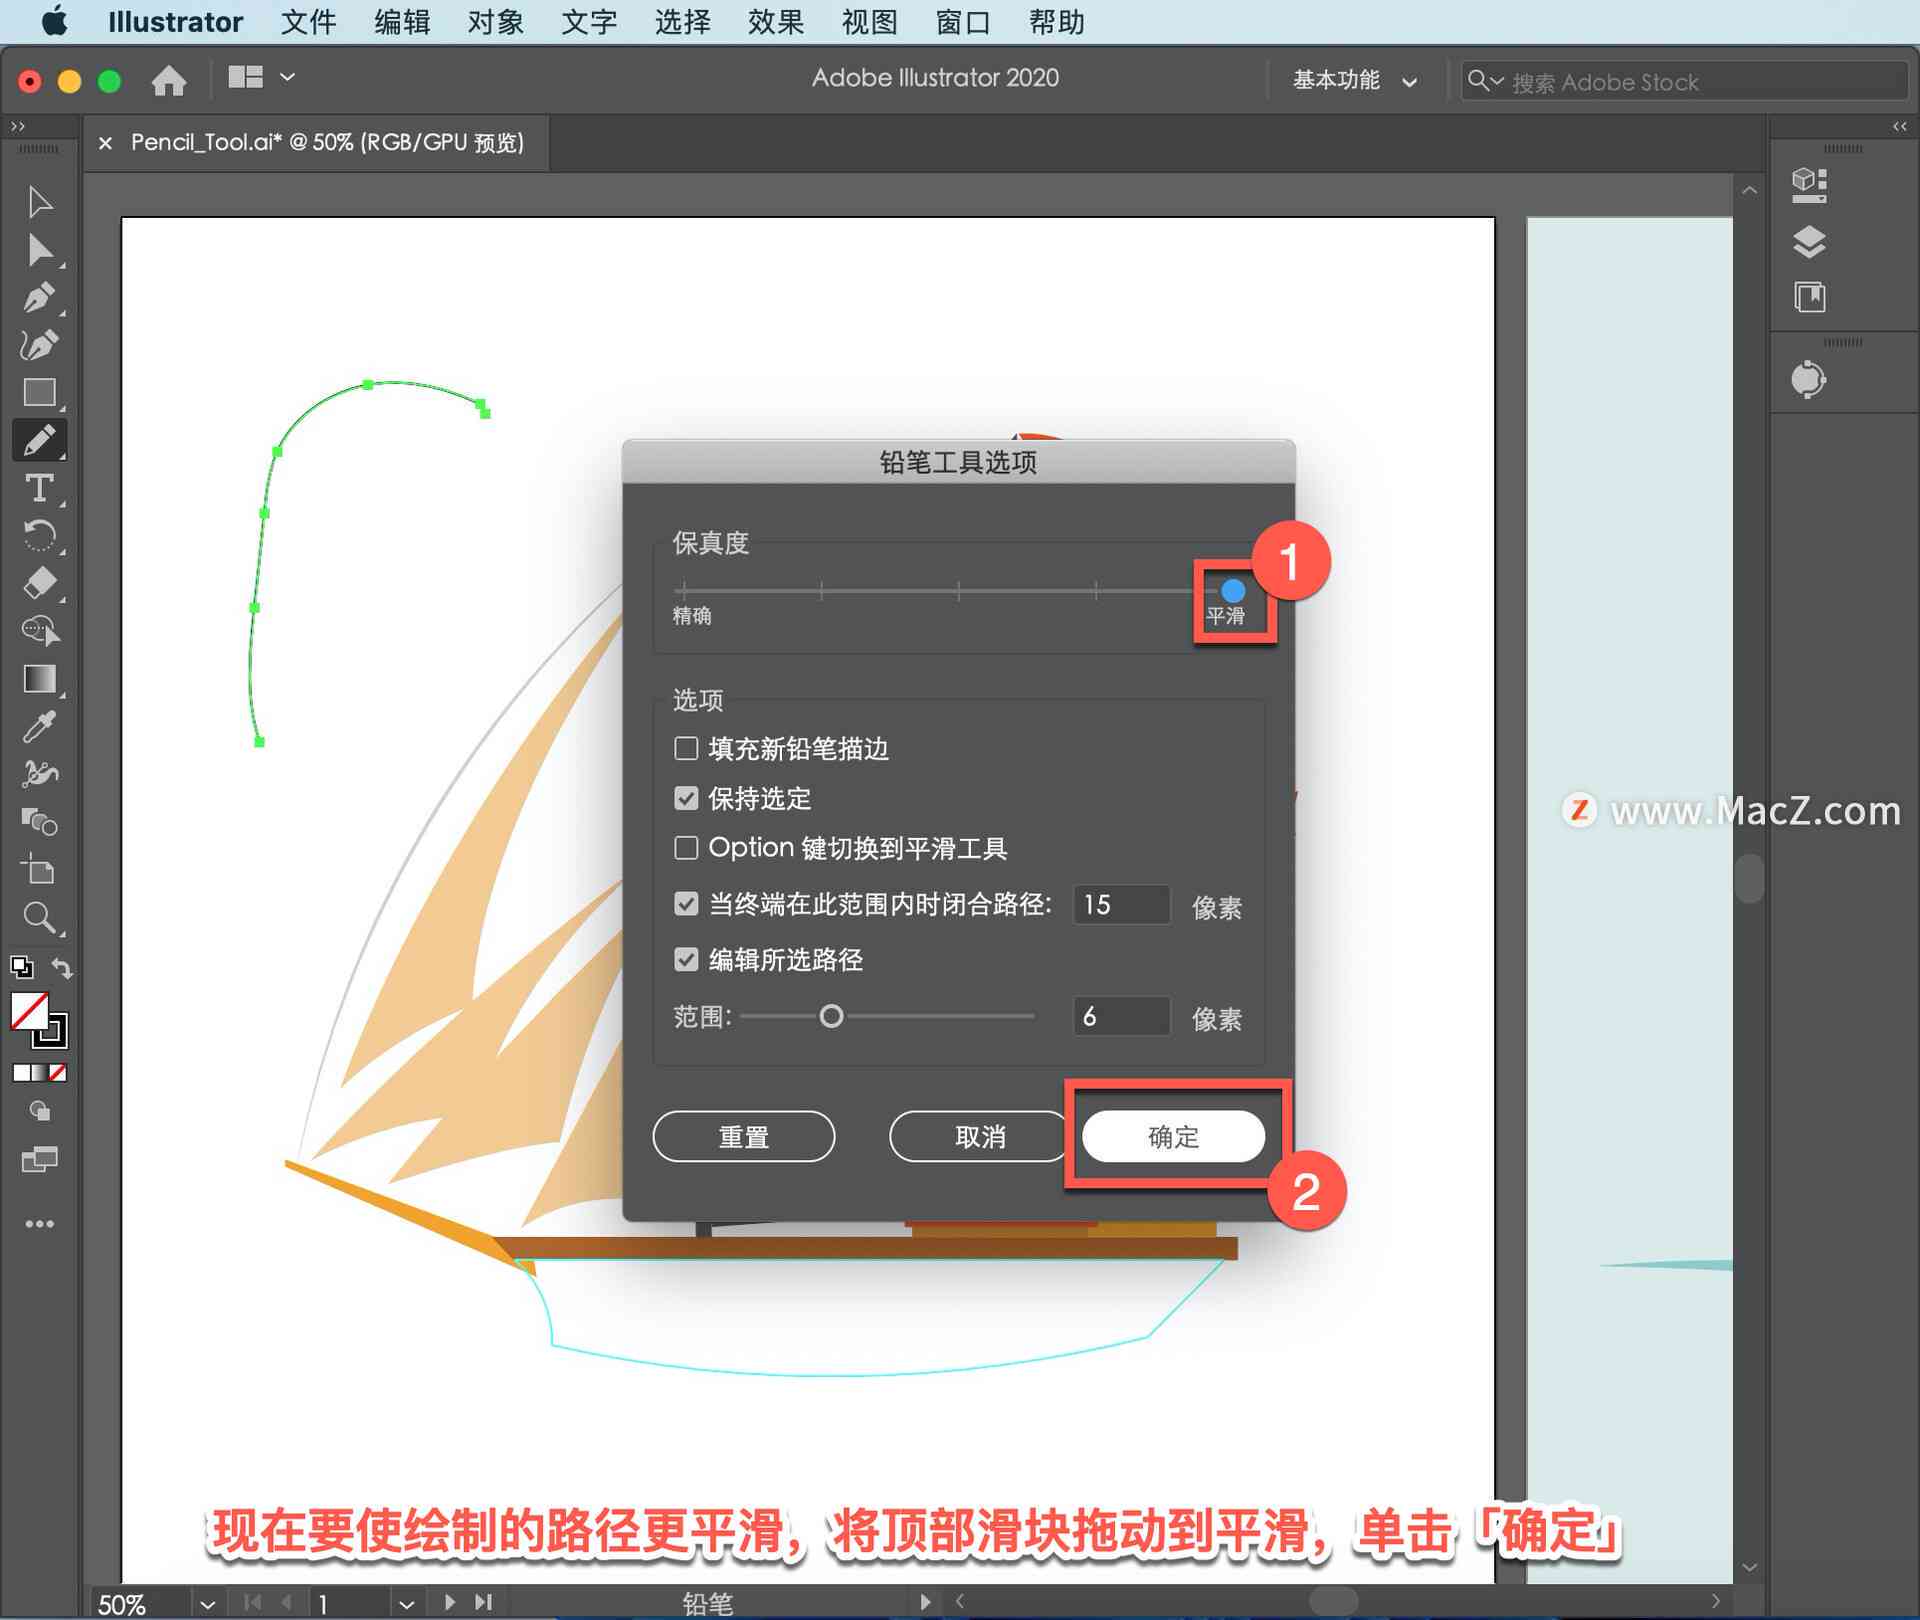Open the Properties panel icon
Viewport: 1920px width, 1620px height.
pyautogui.click(x=1809, y=185)
